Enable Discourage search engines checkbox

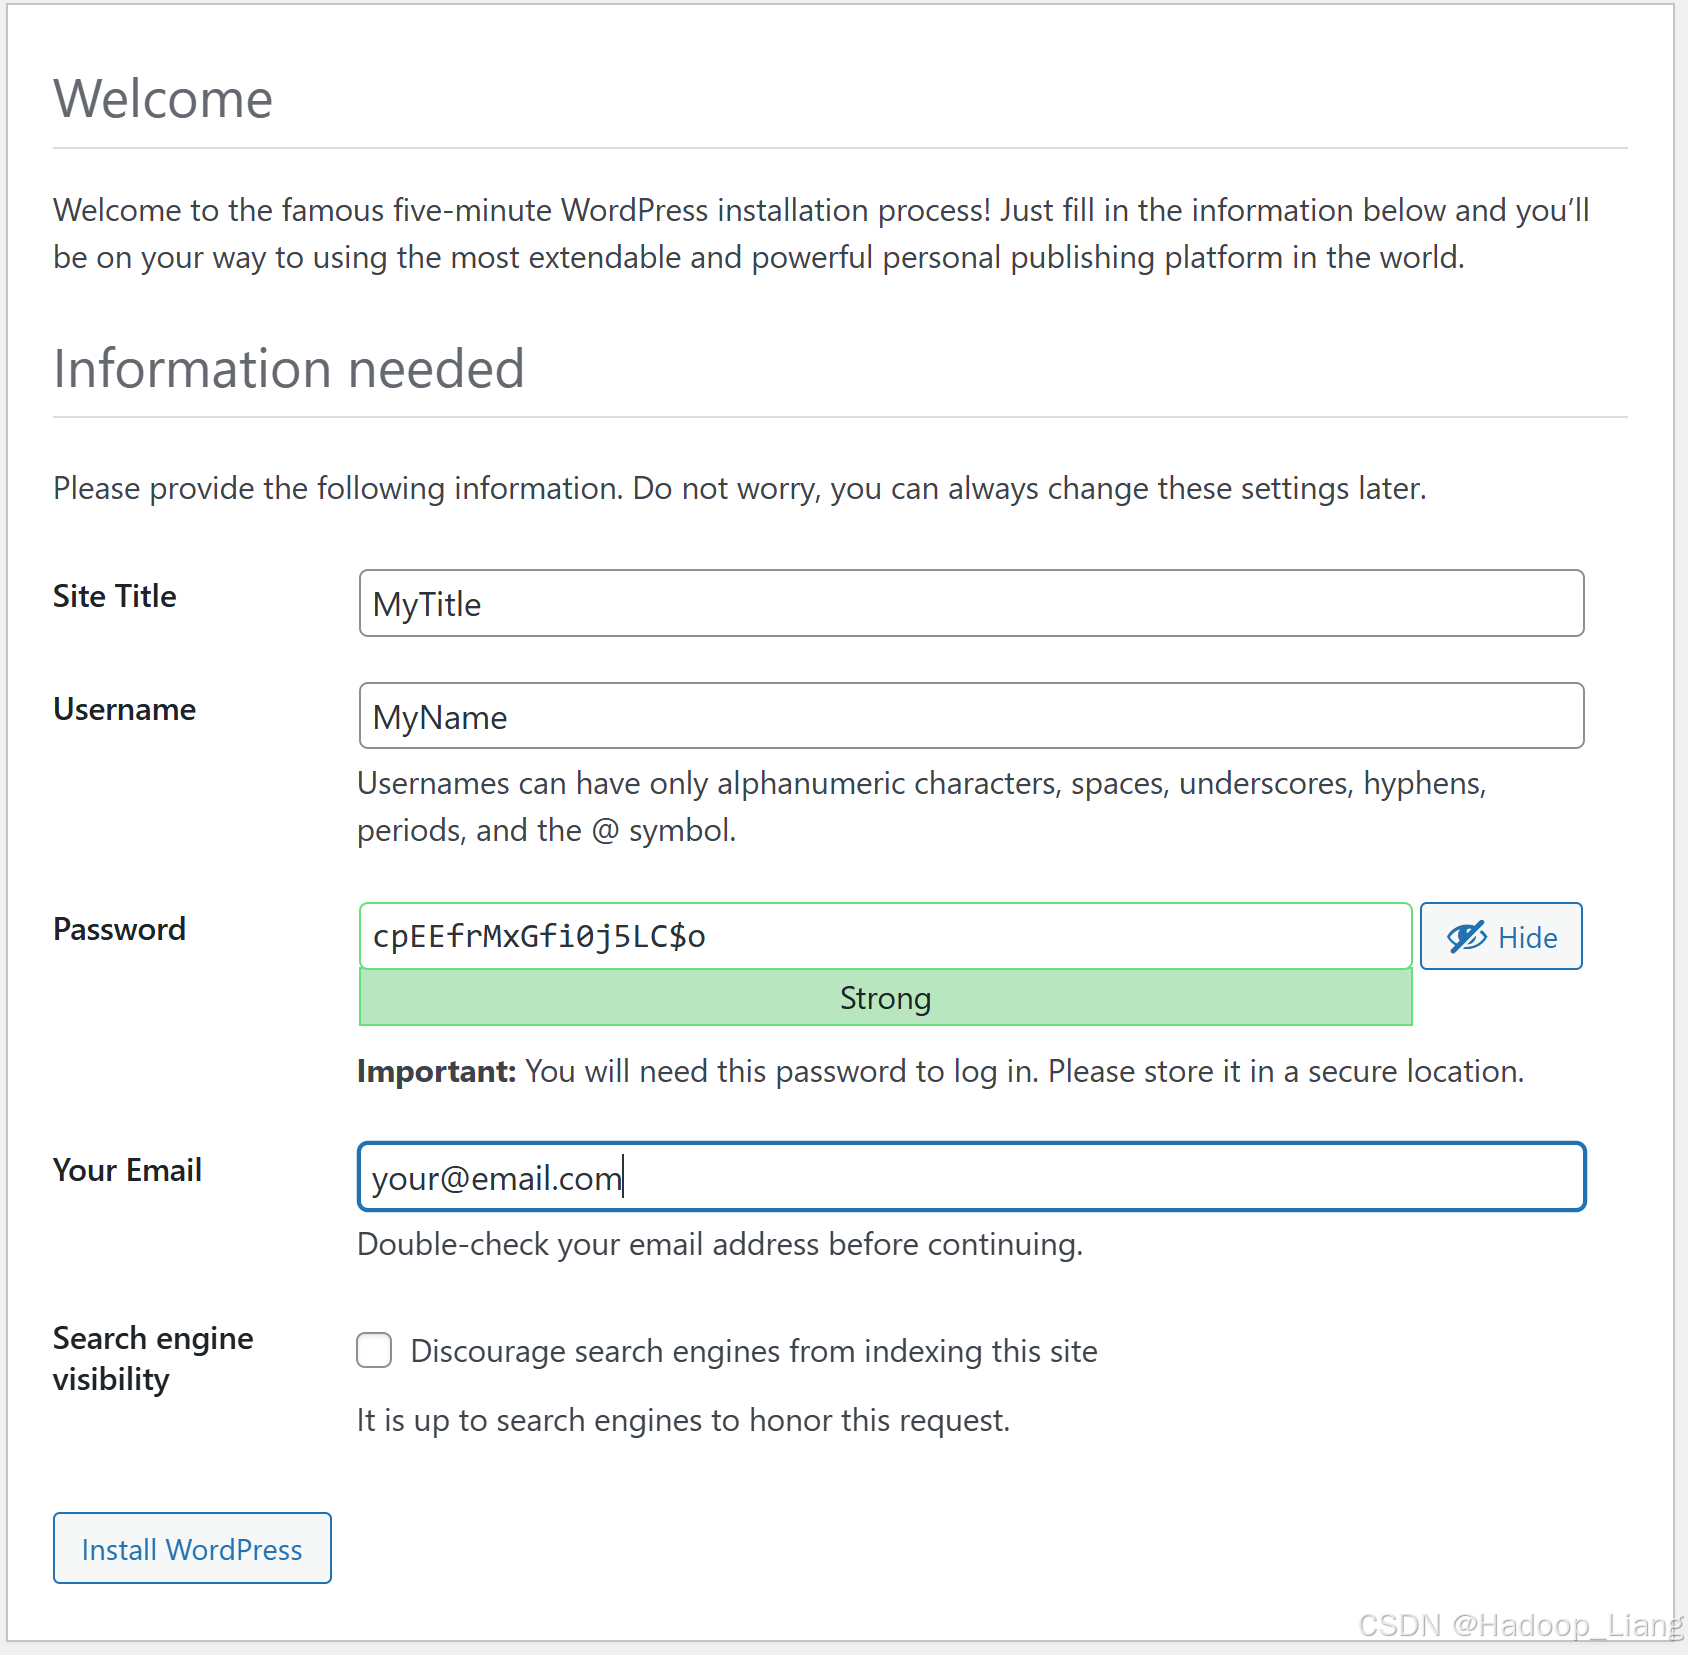[374, 1350]
